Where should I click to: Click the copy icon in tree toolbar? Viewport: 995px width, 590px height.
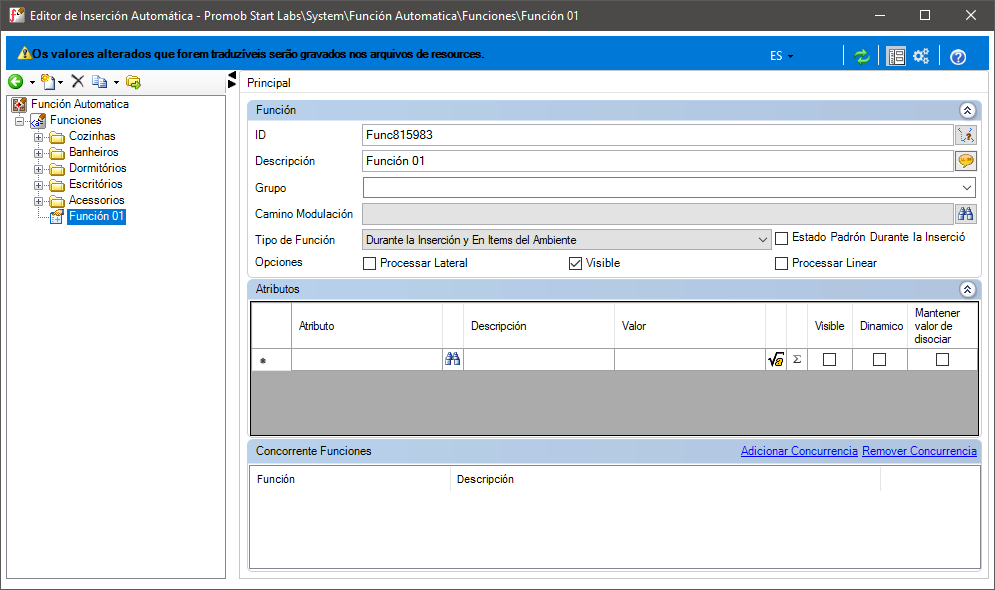pos(100,81)
